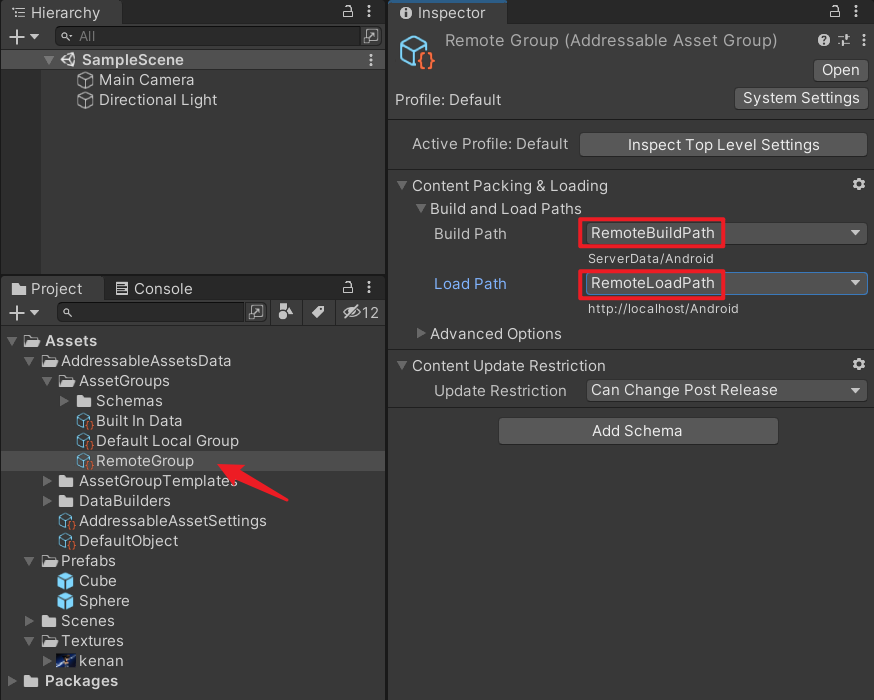874x700 pixels.
Task: Click the Search by Type icon in Project
Action: [285, 313]
